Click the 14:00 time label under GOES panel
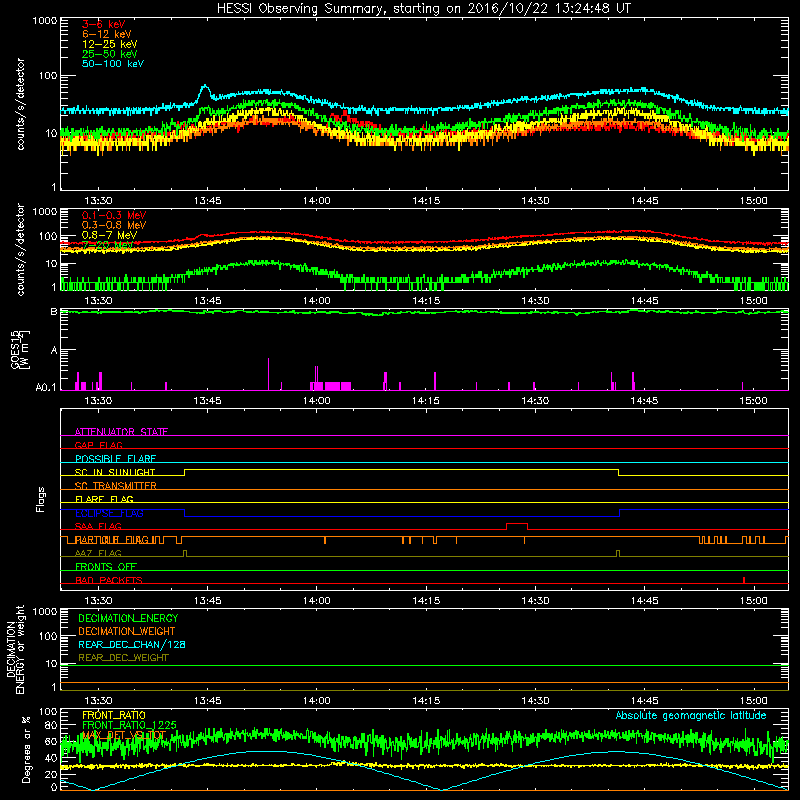This screenshot has width=800, height=800. pyautogui.click(x=316, y=401)
